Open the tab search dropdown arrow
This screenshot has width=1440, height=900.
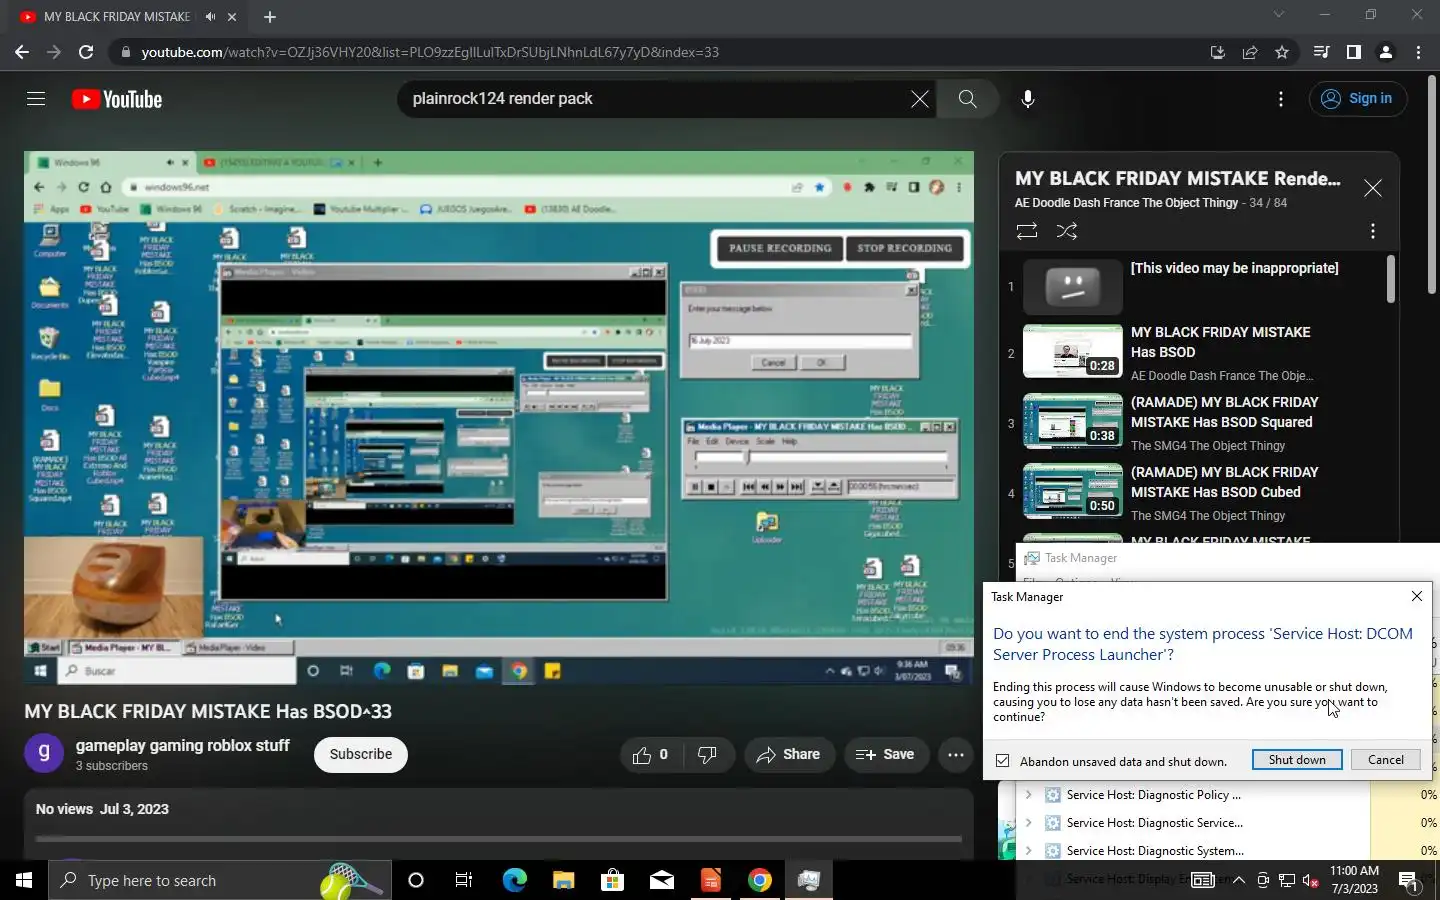coord(1278,14)
